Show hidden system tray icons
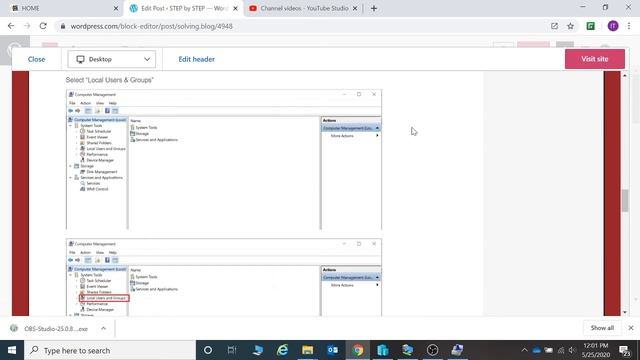The image size is (640, 360). [524, 350]
